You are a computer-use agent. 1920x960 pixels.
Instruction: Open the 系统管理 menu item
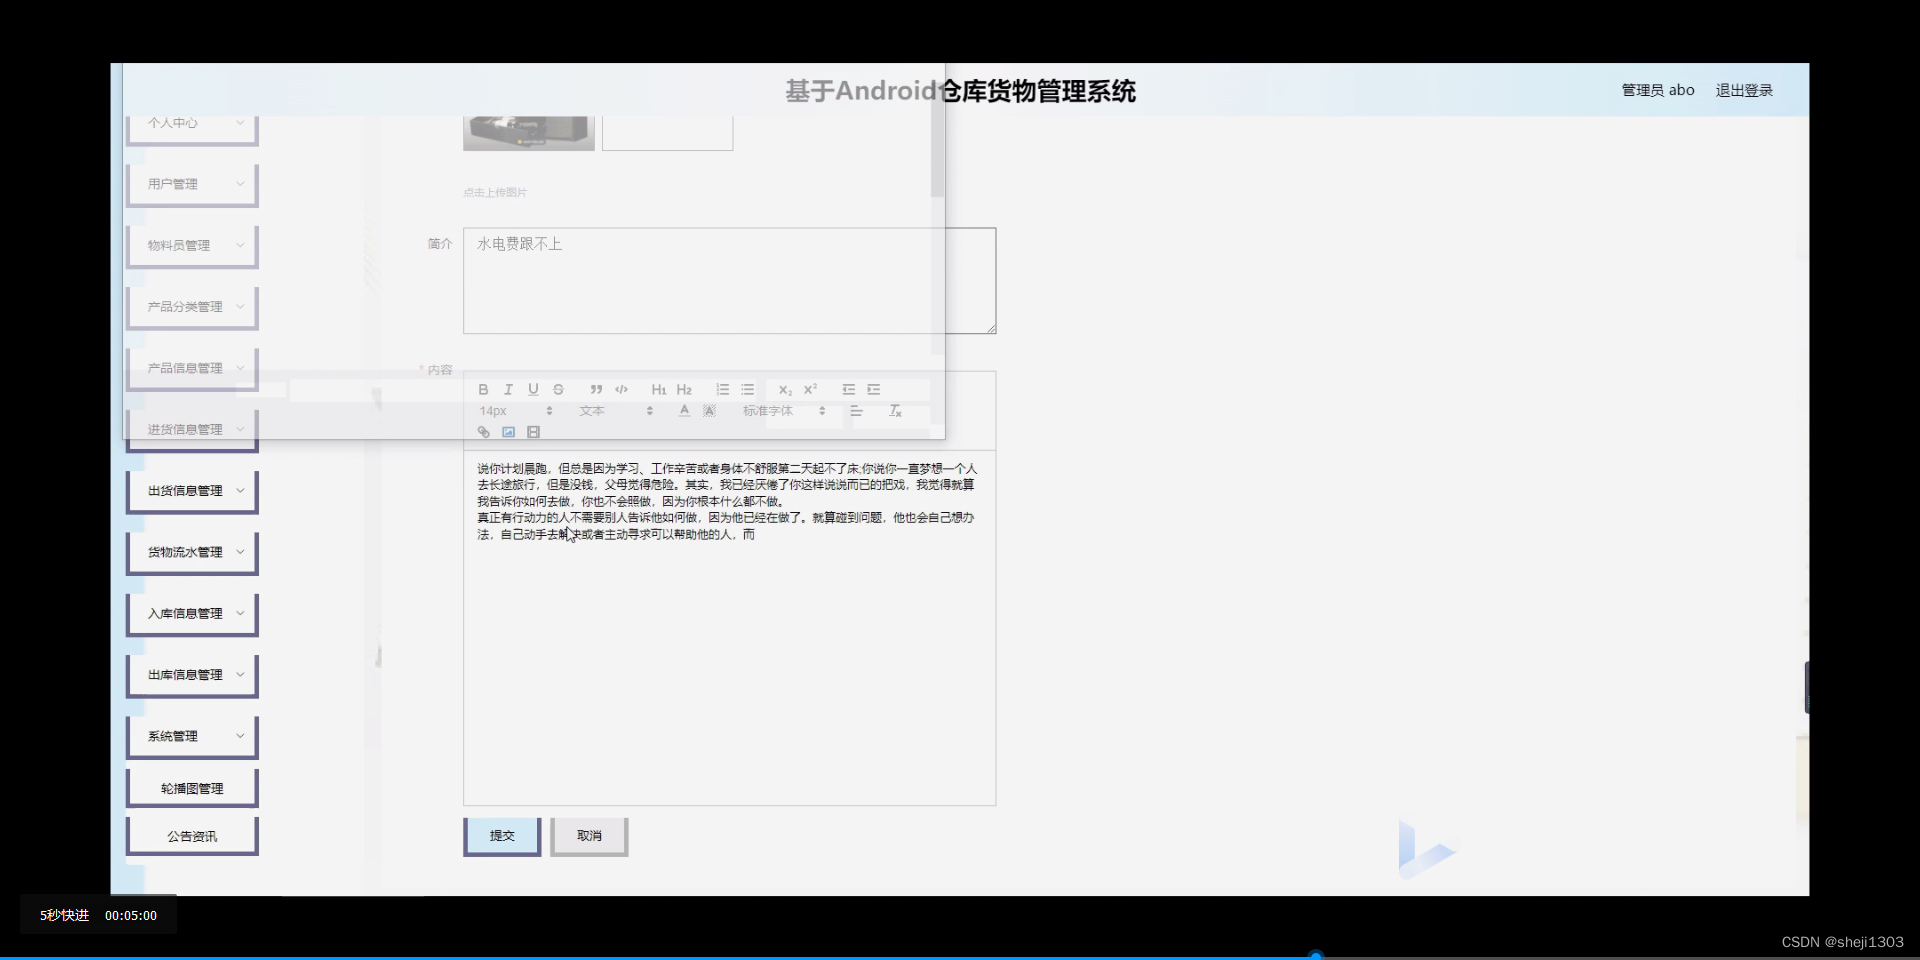click(191, 736)
